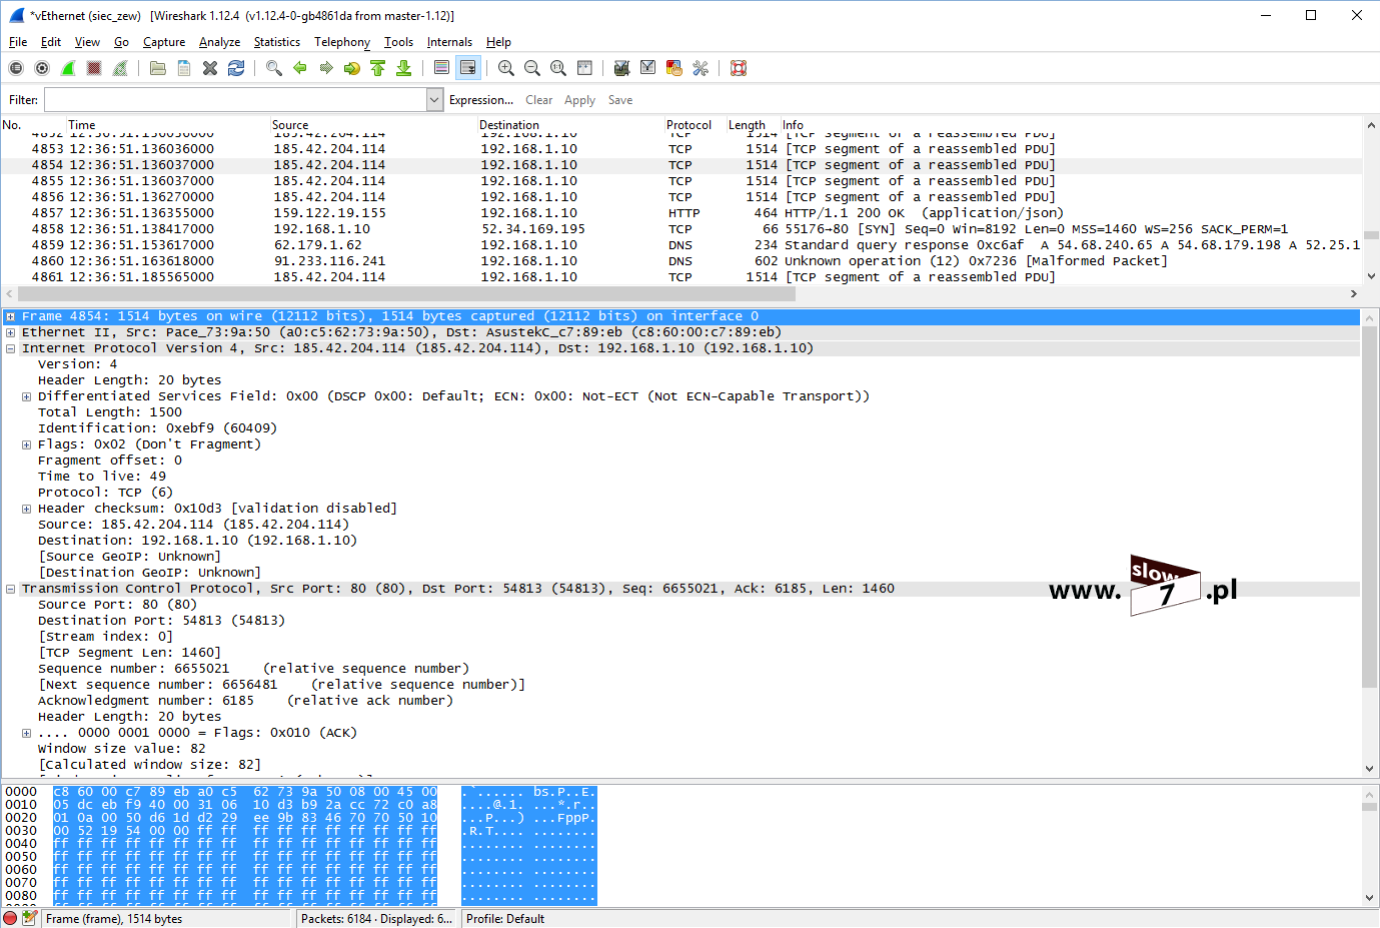Open the Telephony menu
Screen dimensions: 1380x928
[x=342, y=42]
